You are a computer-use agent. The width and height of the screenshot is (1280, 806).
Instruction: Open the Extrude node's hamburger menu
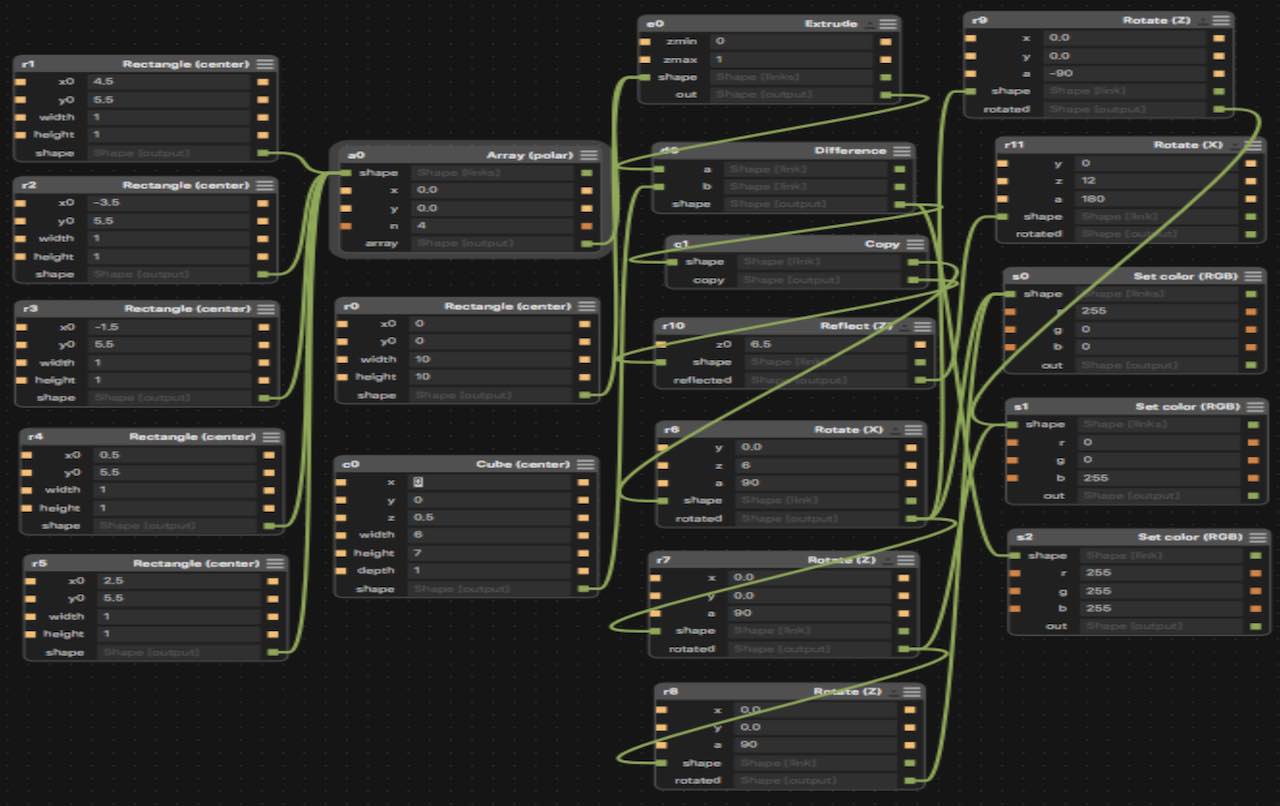[886, 23]
